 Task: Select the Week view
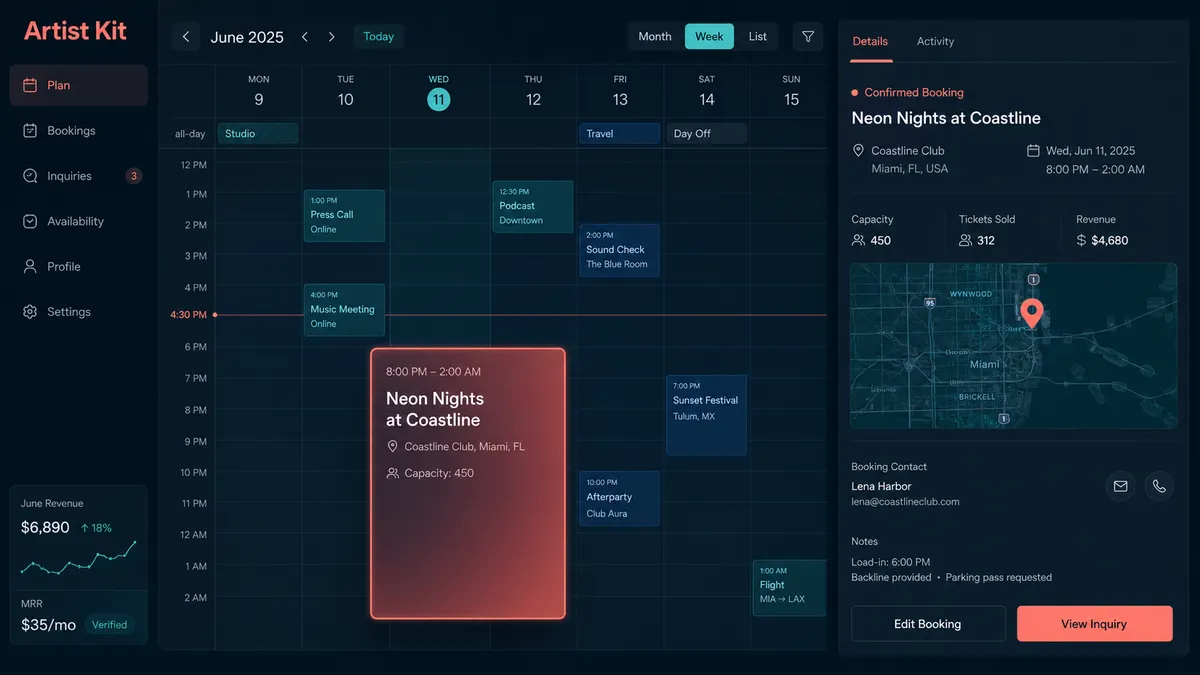(x=709, y=37)
